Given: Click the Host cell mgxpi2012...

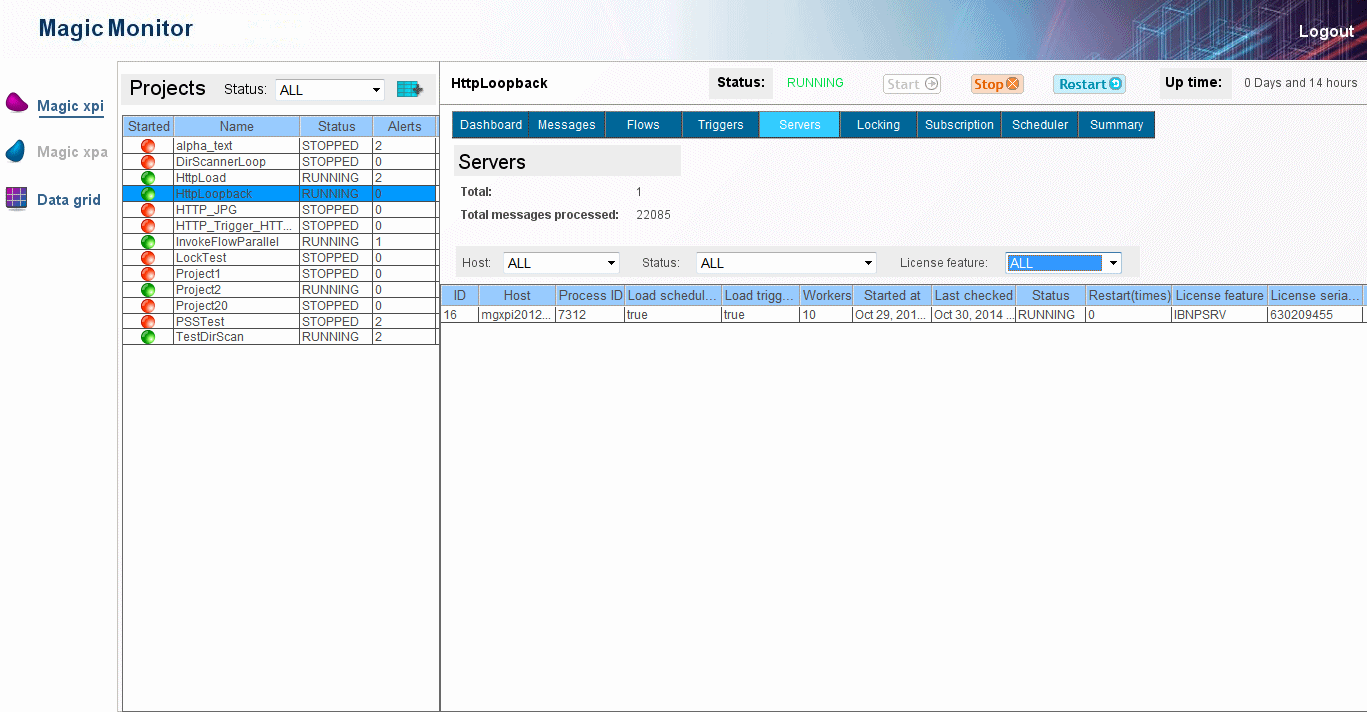Looking at the screenshot, I should point(517,315).
